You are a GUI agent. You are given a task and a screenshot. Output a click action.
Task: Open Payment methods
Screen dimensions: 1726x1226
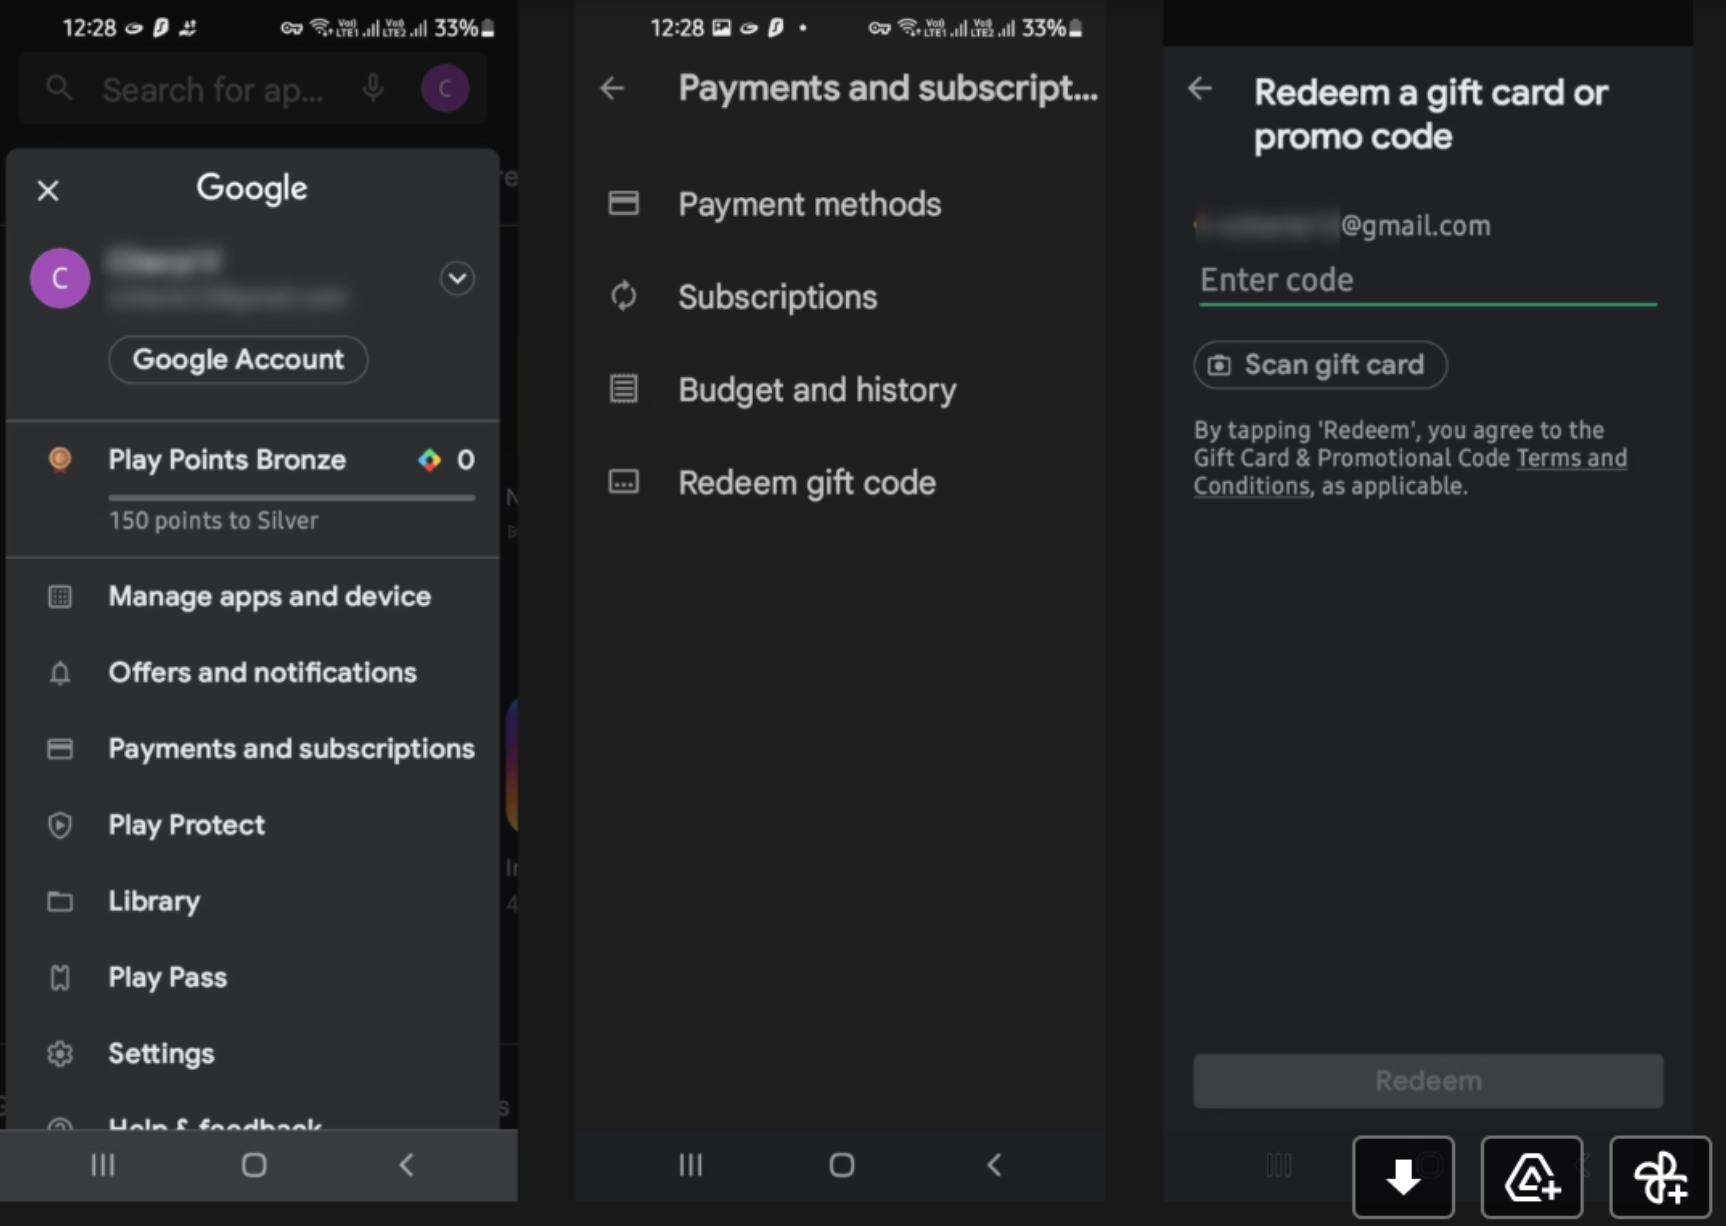[840, 204]
